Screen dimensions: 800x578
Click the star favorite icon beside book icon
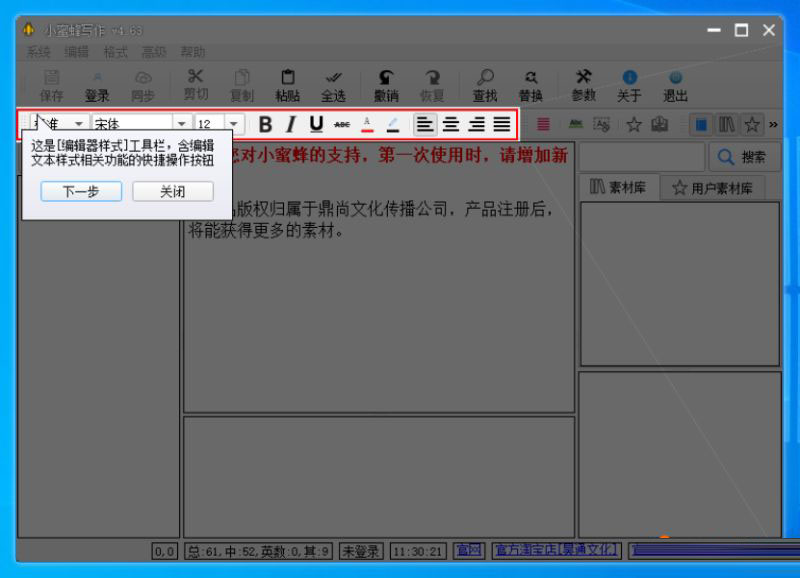(x=634, y=124)
